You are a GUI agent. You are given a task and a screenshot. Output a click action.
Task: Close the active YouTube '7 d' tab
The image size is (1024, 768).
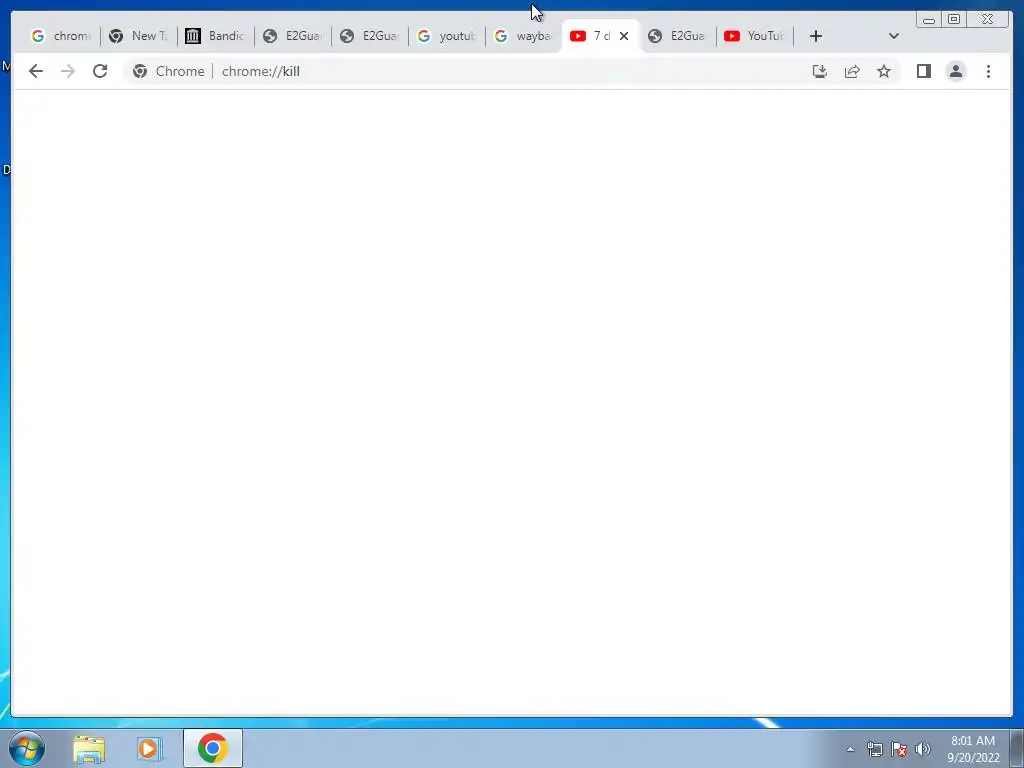624,36
